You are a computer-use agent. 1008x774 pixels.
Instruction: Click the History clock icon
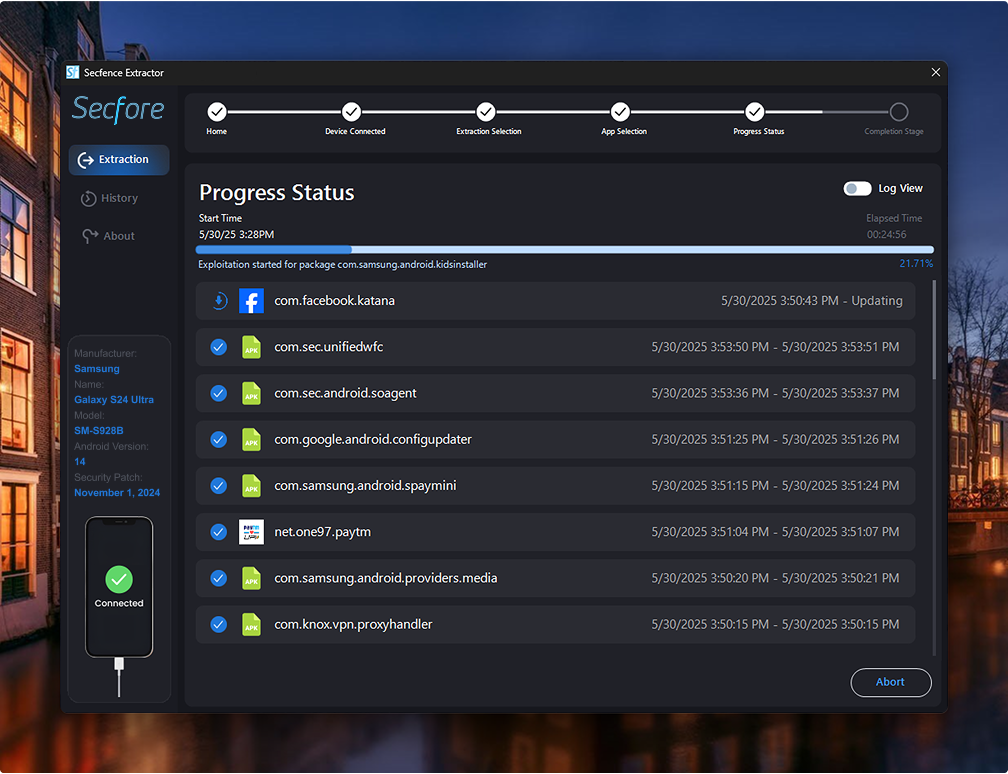[x=88, y=199]
